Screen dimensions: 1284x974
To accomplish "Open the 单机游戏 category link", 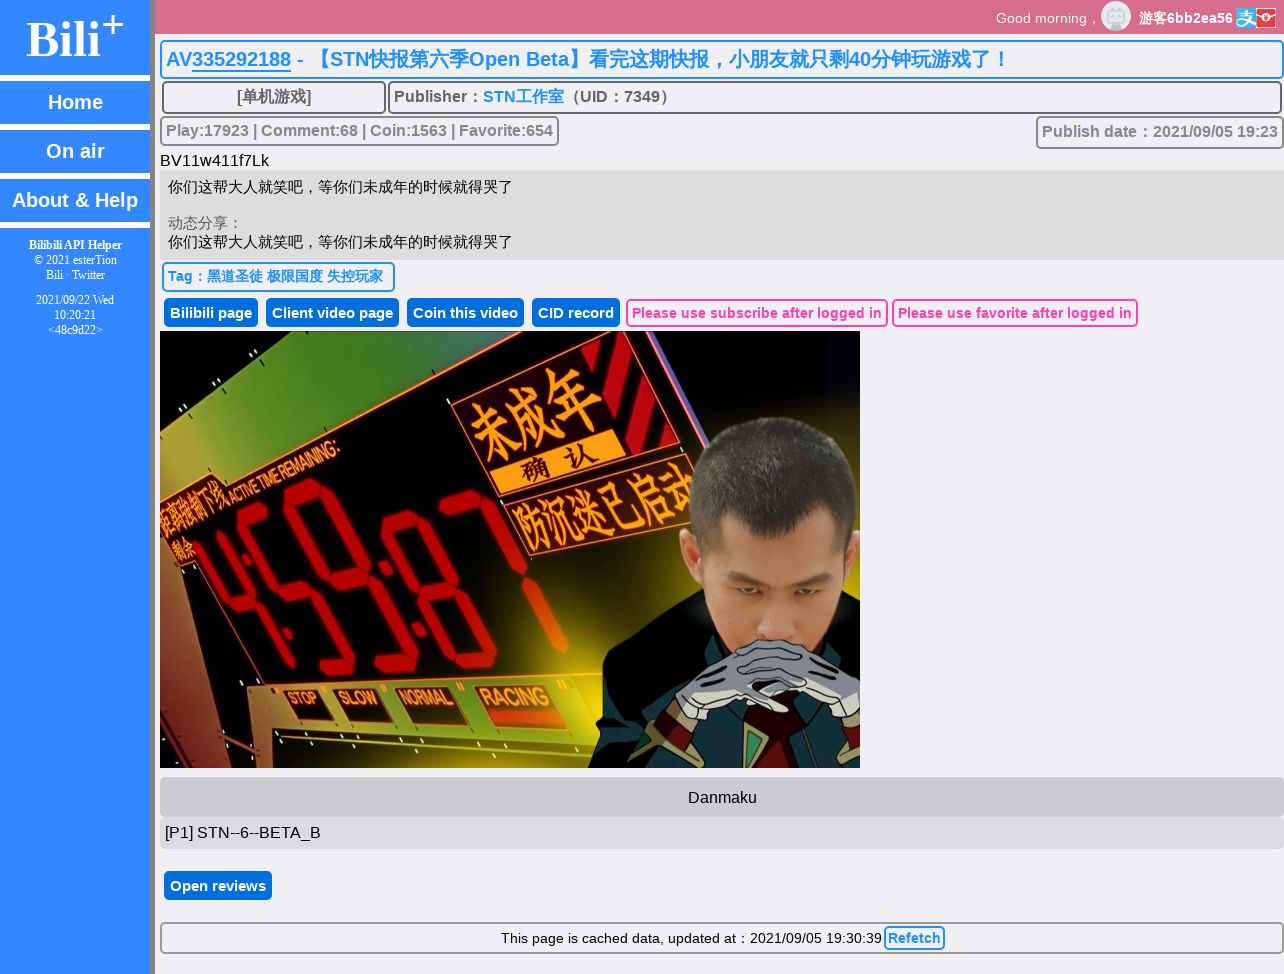I will [x=274, y=97].
